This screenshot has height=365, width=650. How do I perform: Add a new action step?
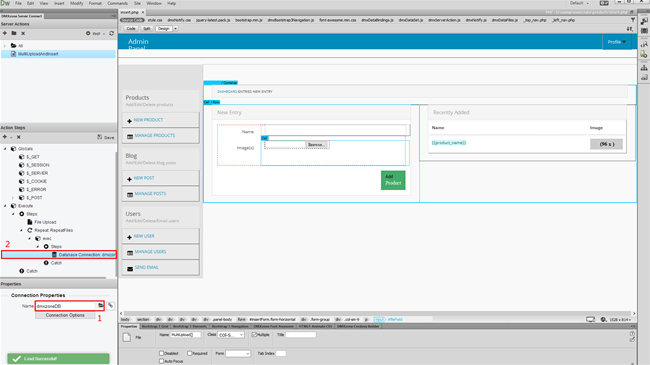click(5, 137)
